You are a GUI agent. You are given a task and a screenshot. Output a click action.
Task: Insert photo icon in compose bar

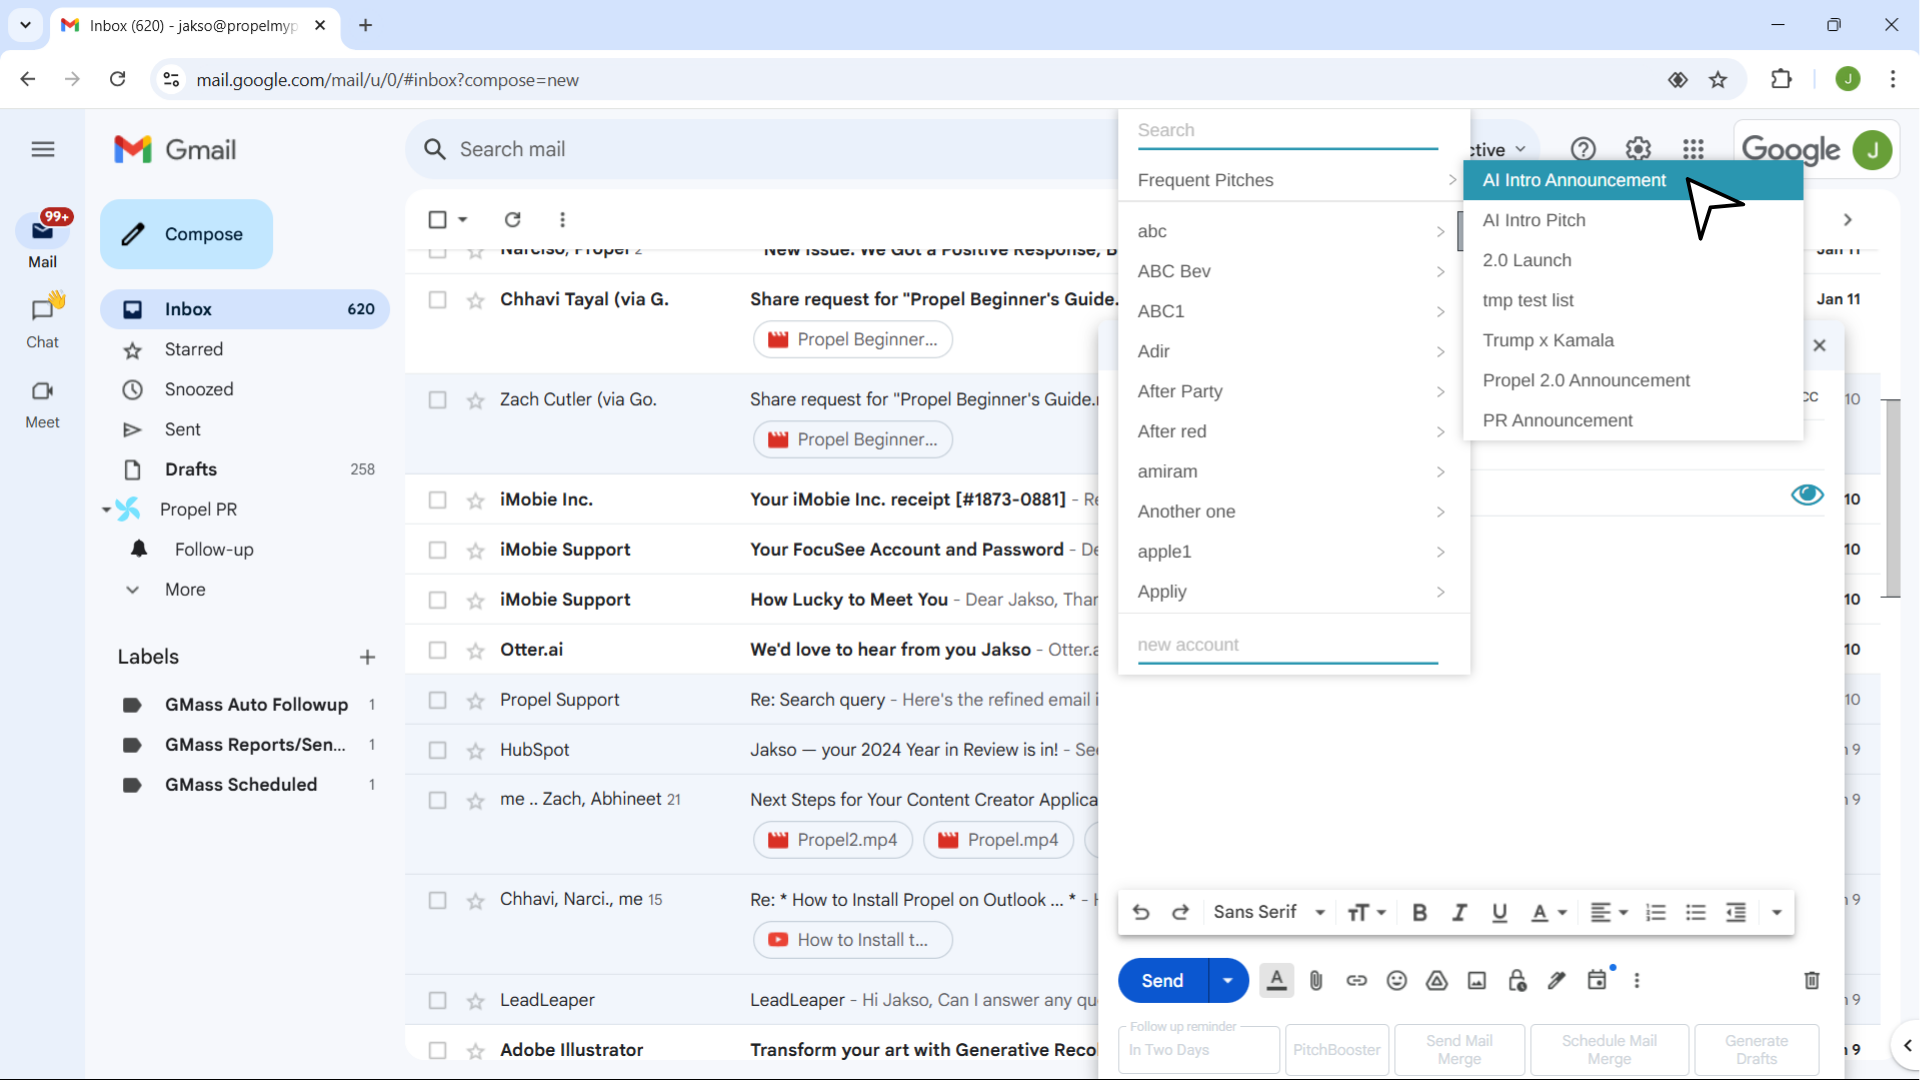(x=1477, y=981)
